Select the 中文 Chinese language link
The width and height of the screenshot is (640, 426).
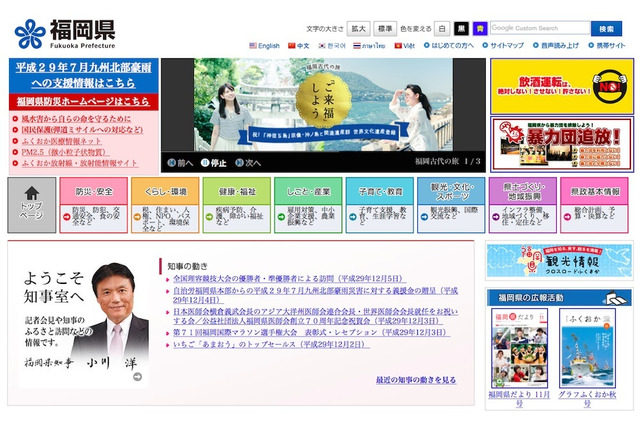(x=298, y=46)
